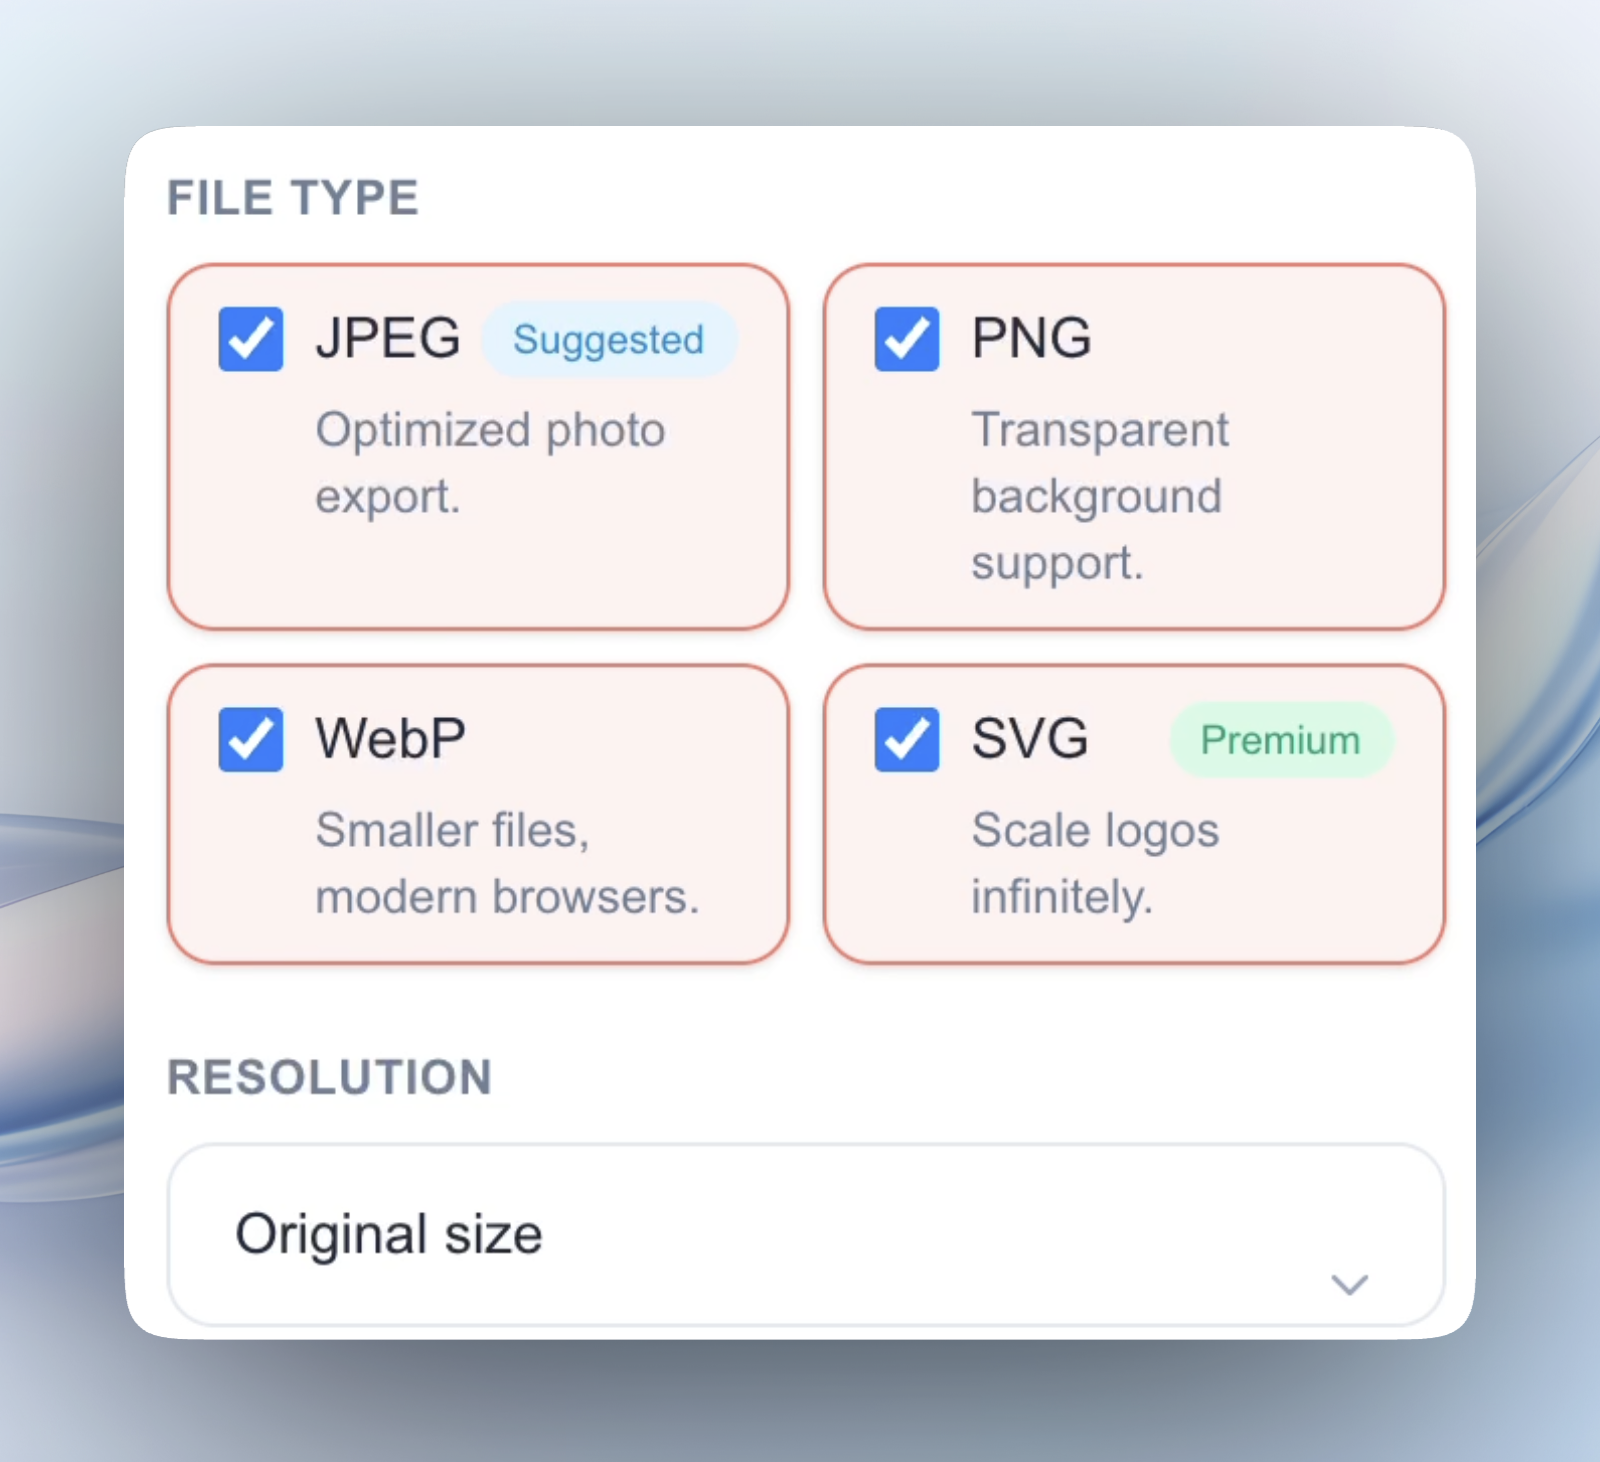This screenshot has height=1462, width=1600.
Task: Uncheck the SVG format checkbox
Action: pos(905,740)
